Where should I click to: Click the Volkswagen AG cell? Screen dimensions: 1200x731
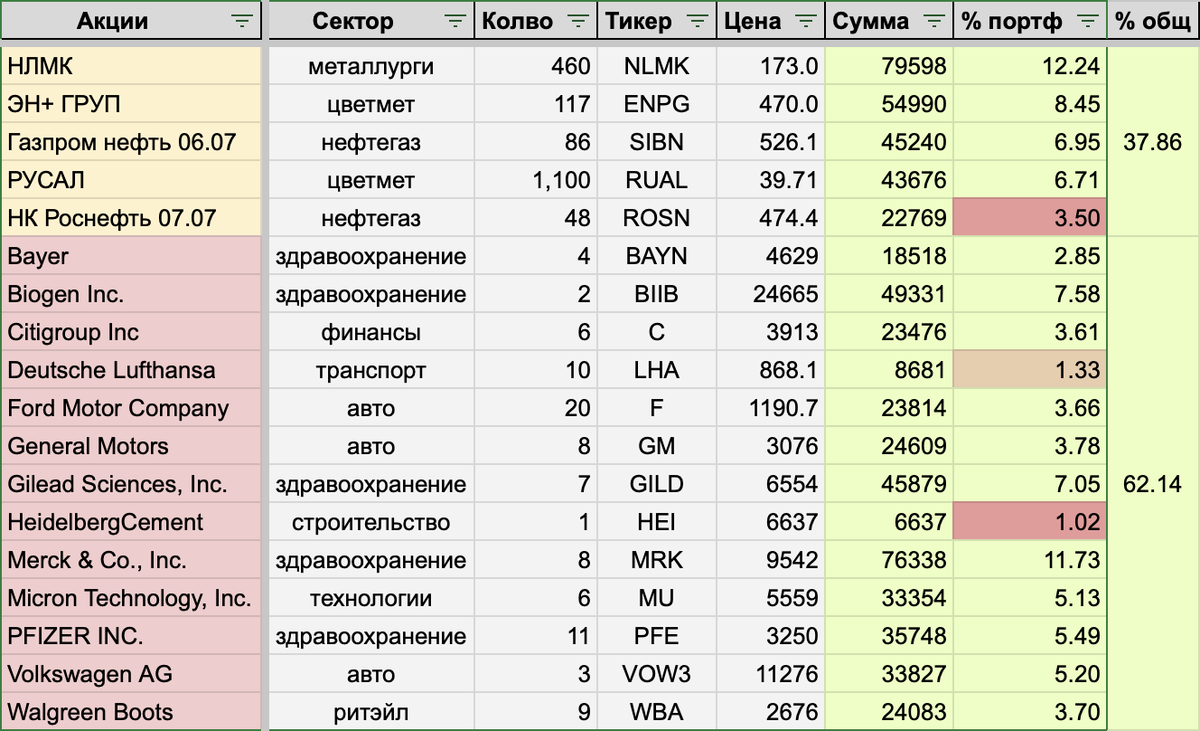132,675
